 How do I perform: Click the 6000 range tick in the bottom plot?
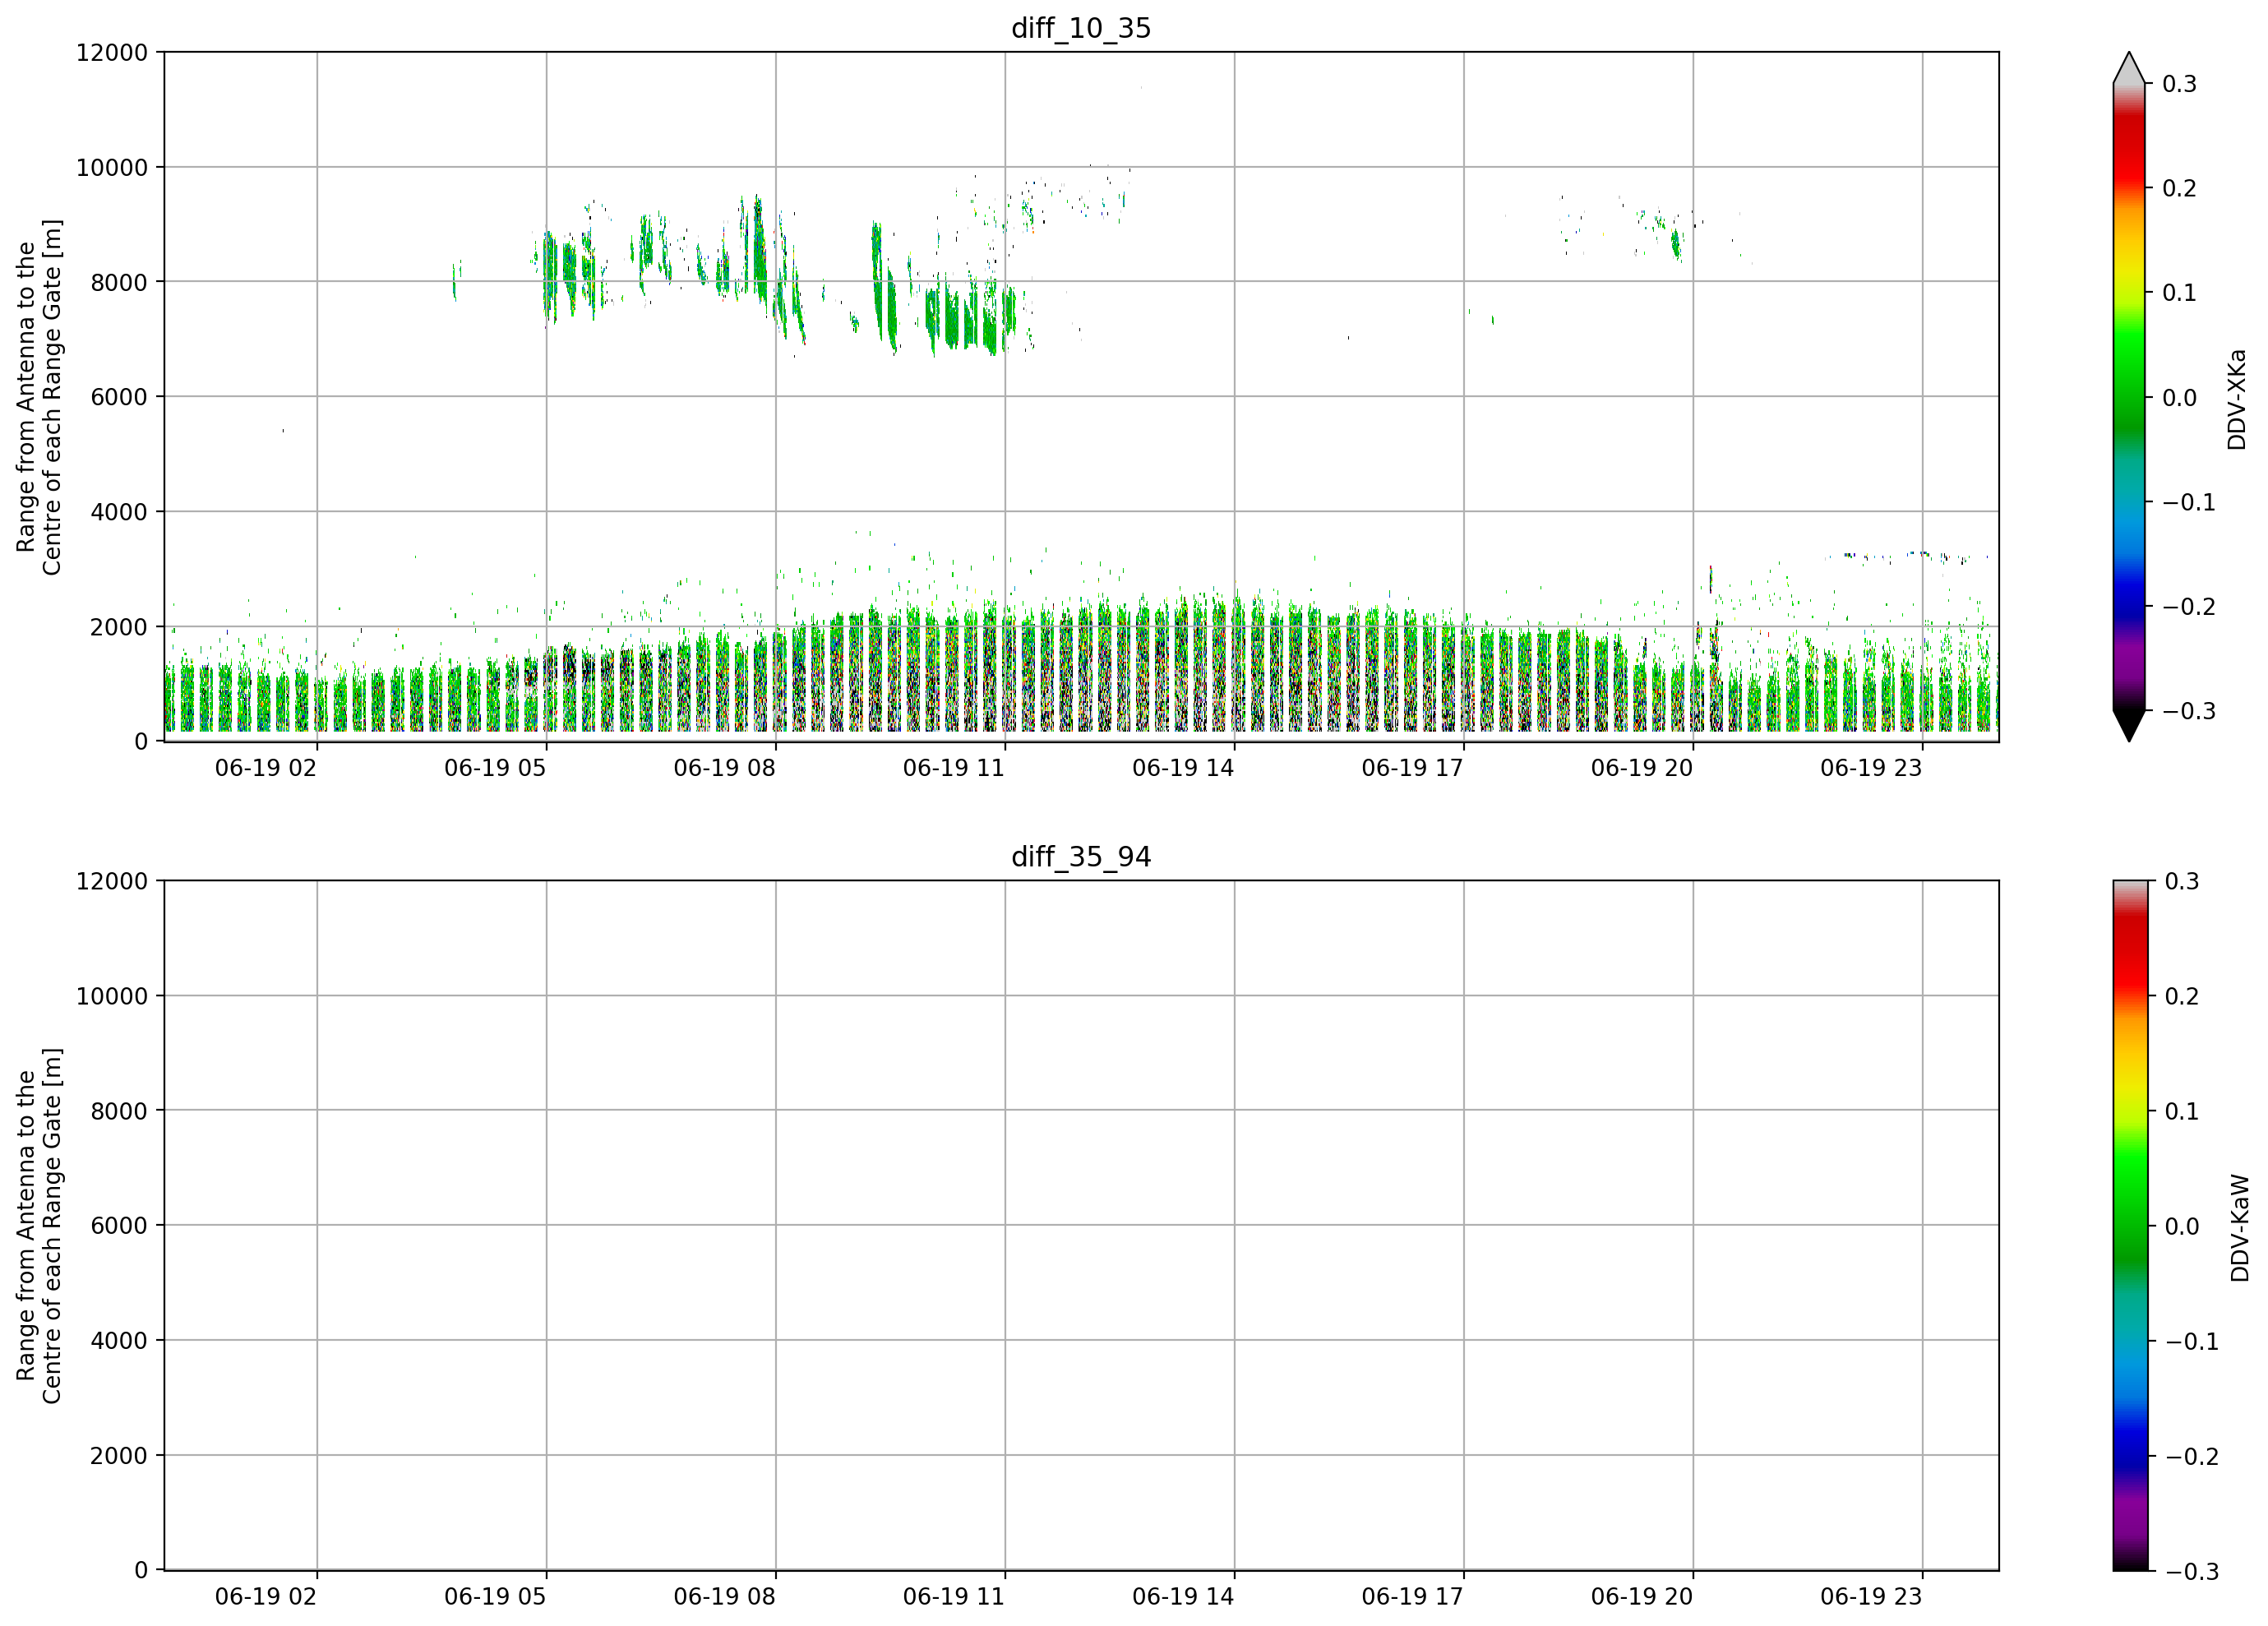click(x=119, y=1226)
